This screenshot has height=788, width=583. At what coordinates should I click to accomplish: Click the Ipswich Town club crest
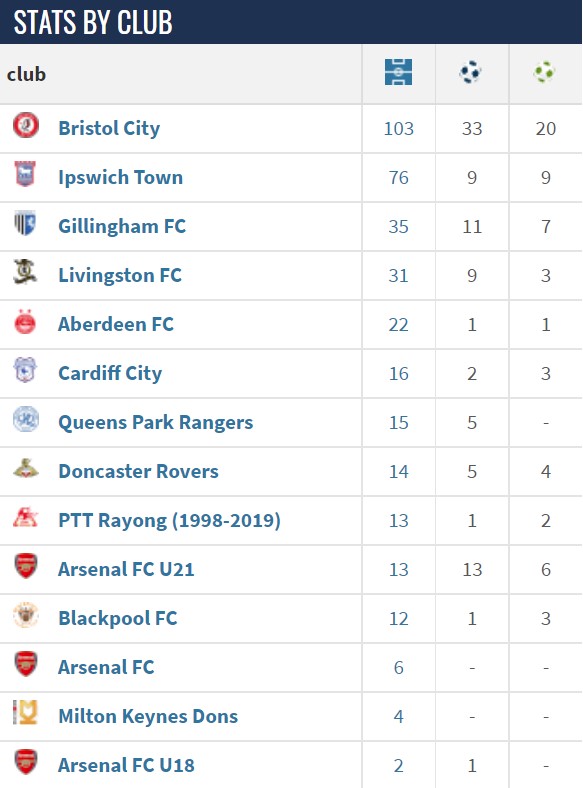pos(25,174)
